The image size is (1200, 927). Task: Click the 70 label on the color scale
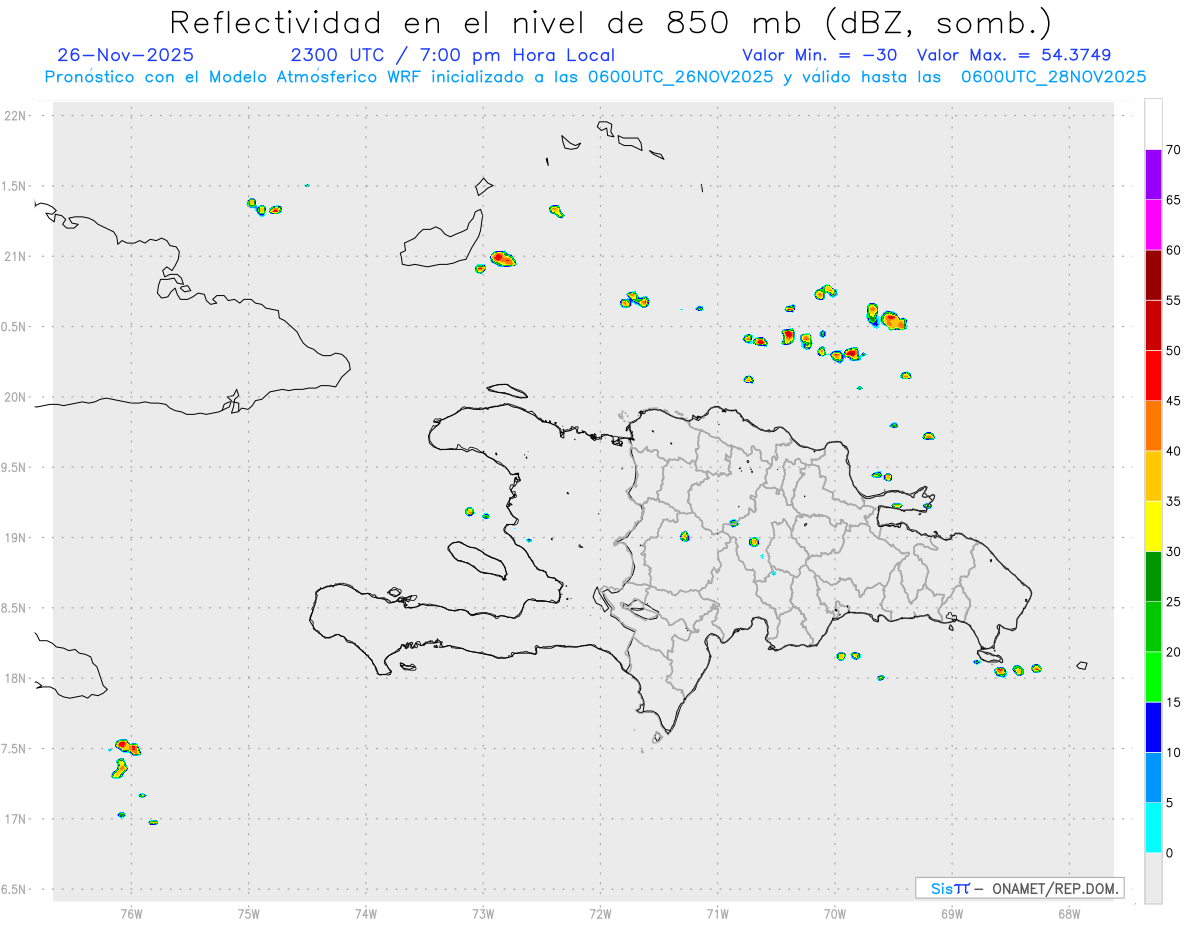1174,150
